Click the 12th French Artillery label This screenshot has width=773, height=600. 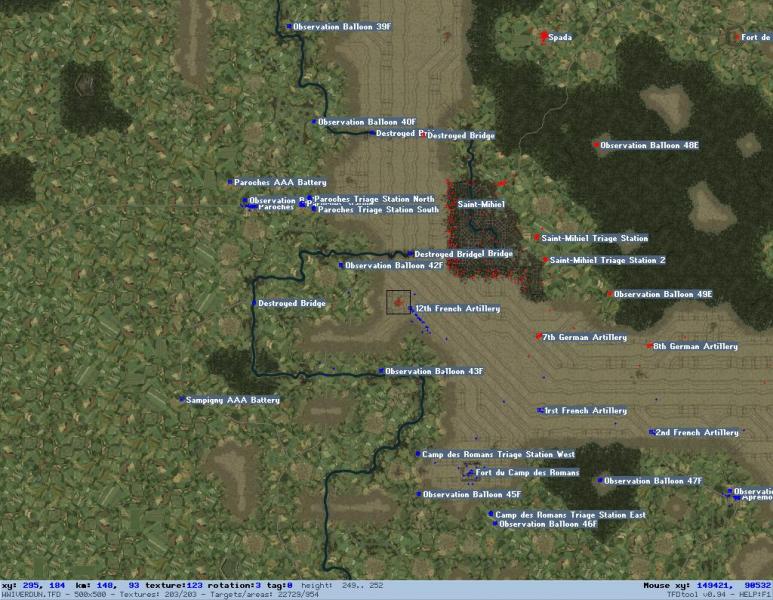pos(457,309)
